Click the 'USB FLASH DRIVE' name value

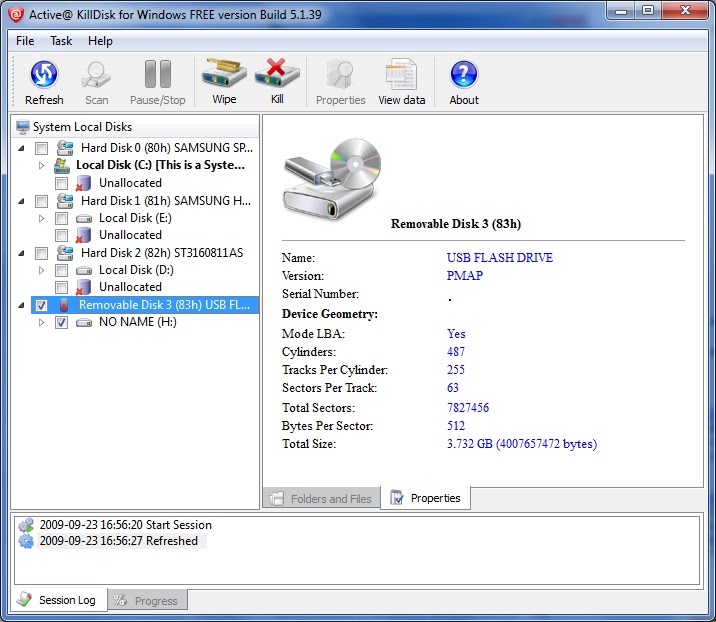pos(500,258)
